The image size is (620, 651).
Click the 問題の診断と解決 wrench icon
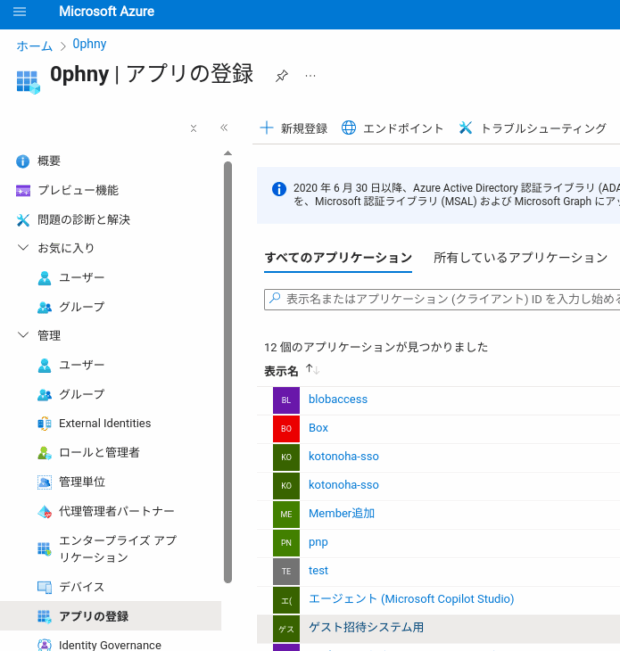pos(23,220)
